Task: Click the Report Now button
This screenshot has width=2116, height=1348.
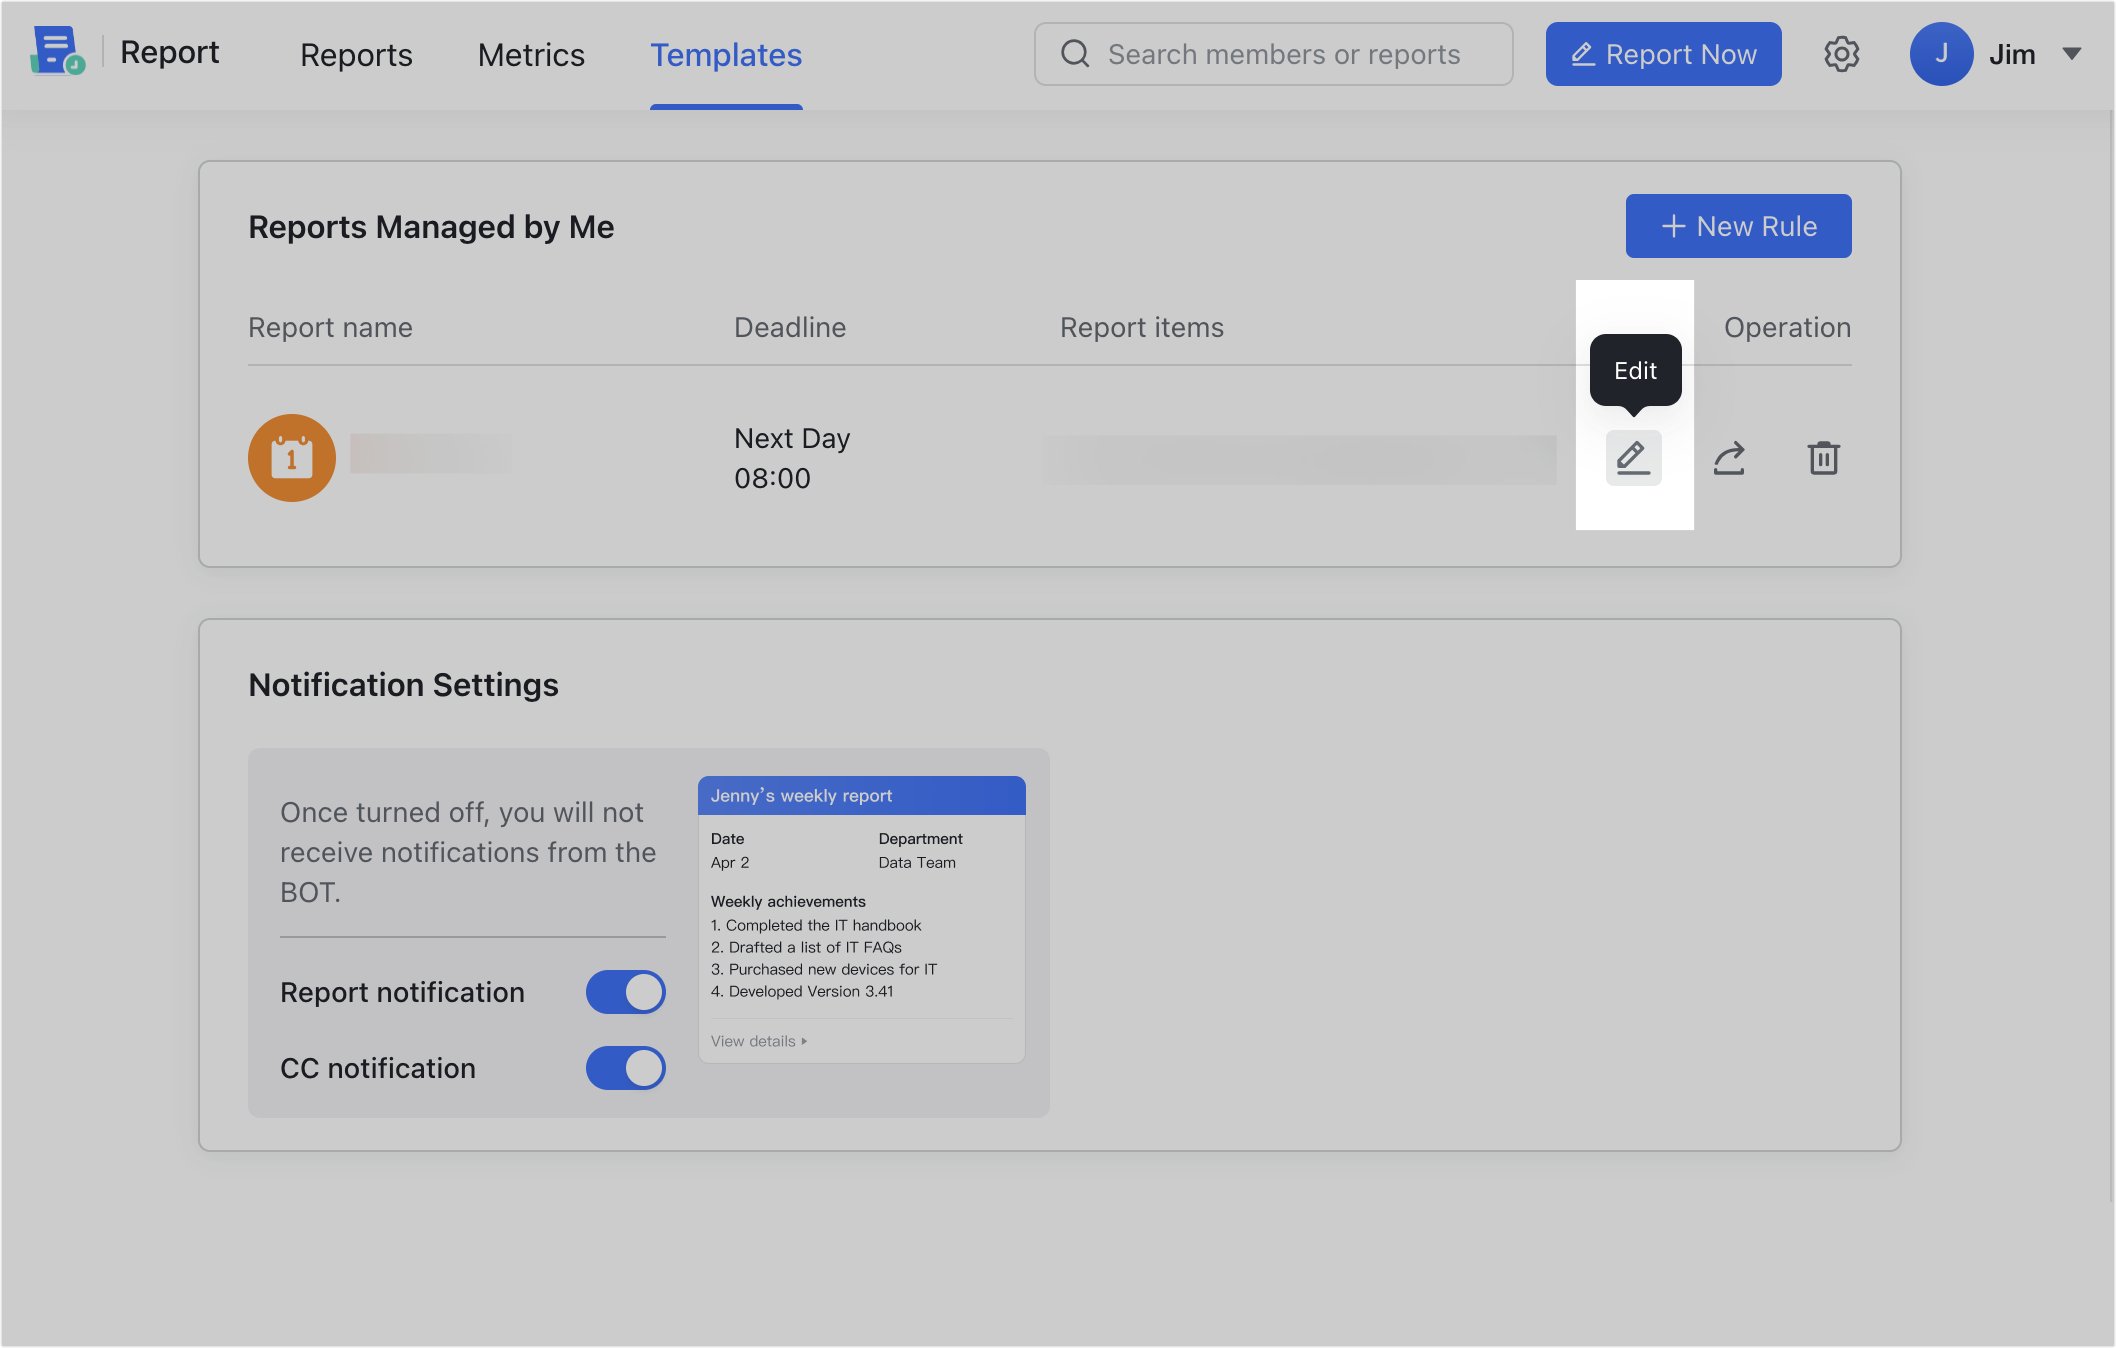Action: click(x=1663, y=54)
